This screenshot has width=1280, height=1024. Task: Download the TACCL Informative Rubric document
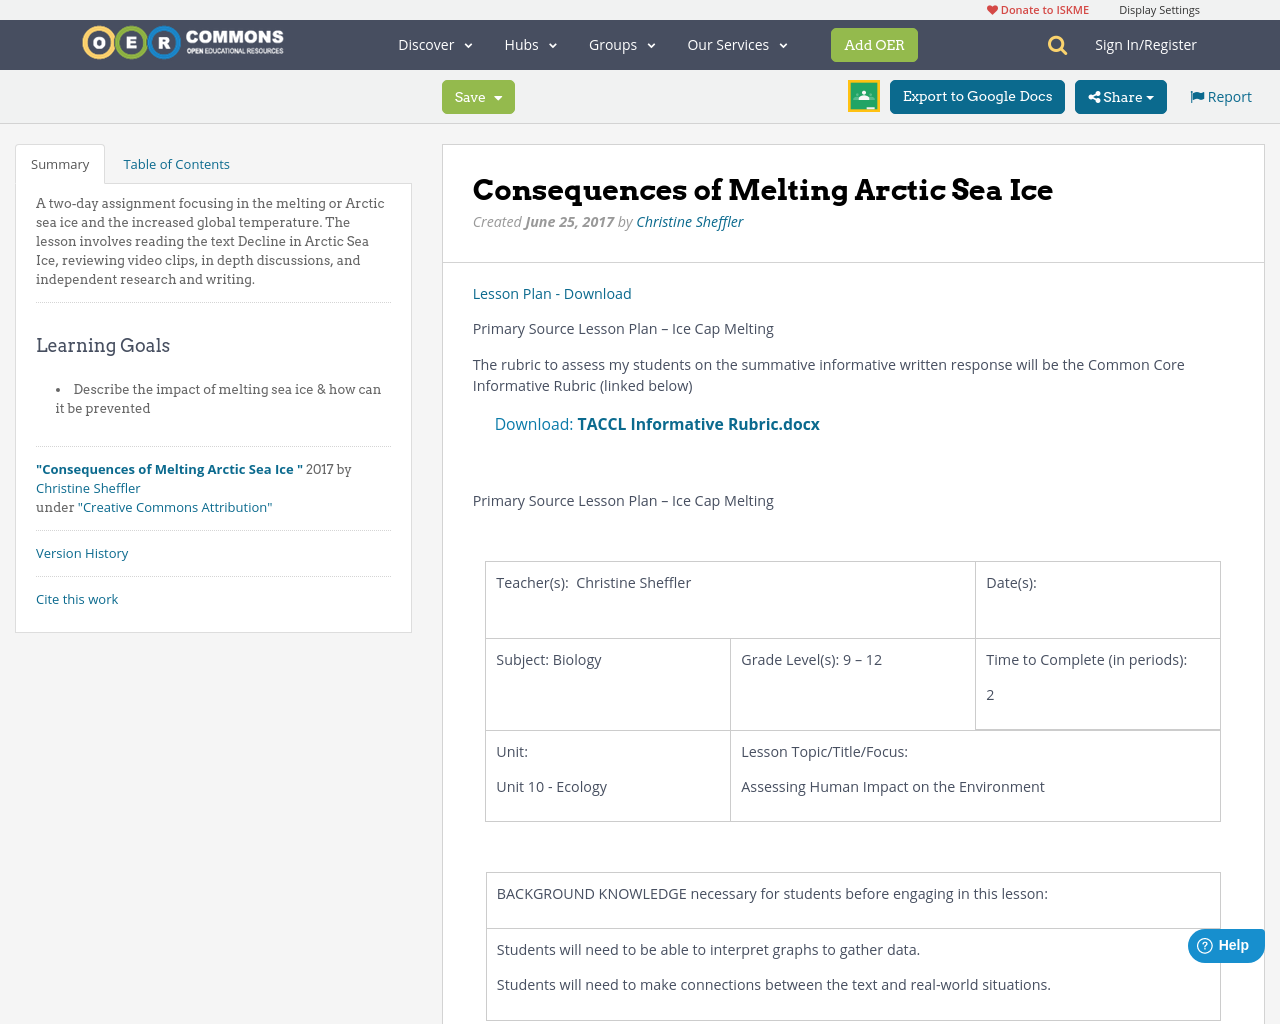tap(698, 423)
